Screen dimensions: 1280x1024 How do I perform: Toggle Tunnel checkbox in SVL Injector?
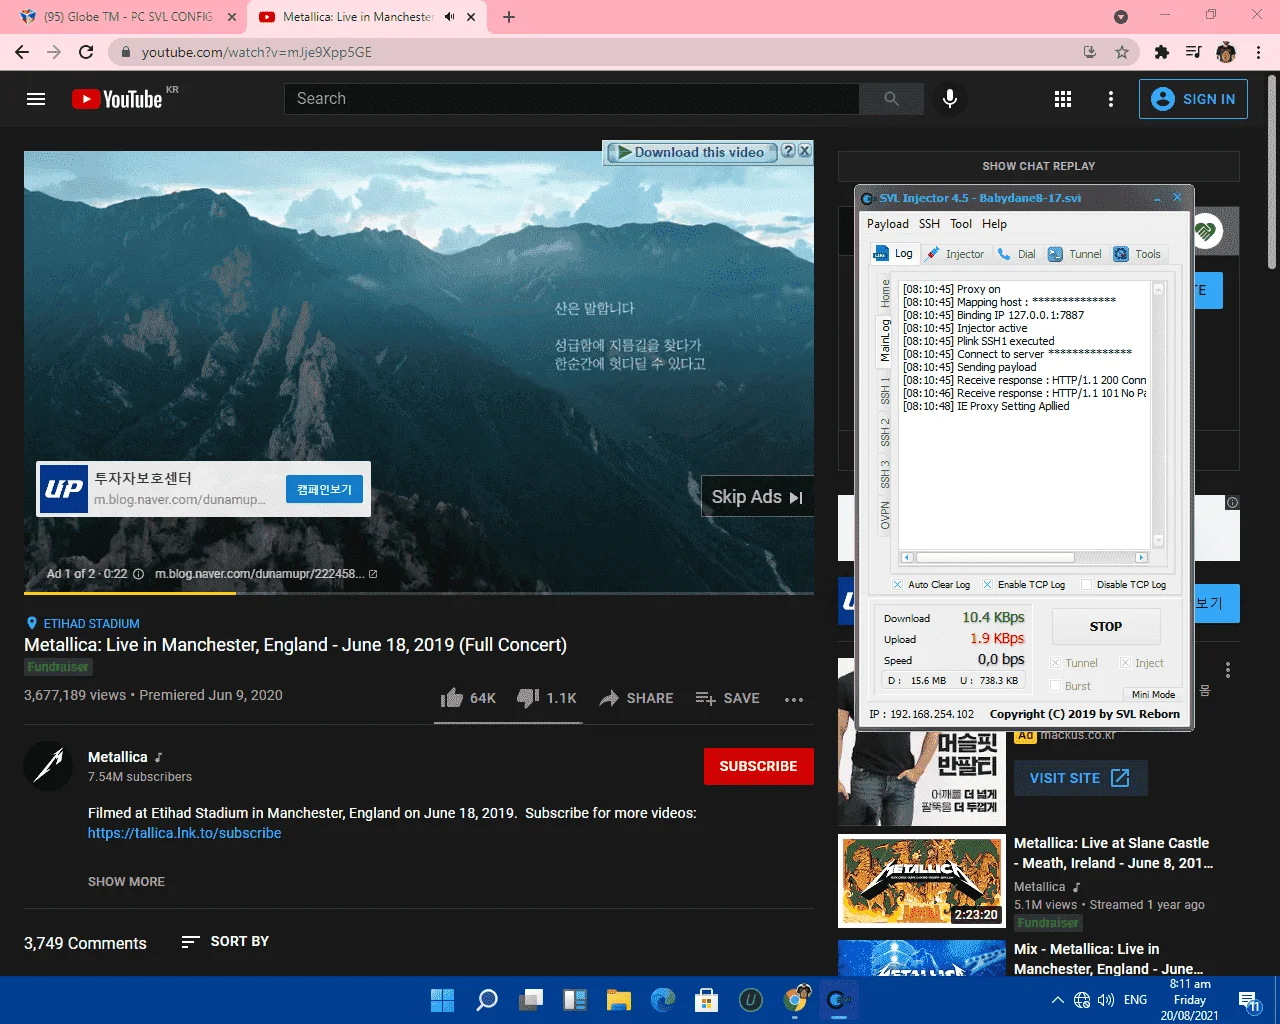tap(1055, 663)
